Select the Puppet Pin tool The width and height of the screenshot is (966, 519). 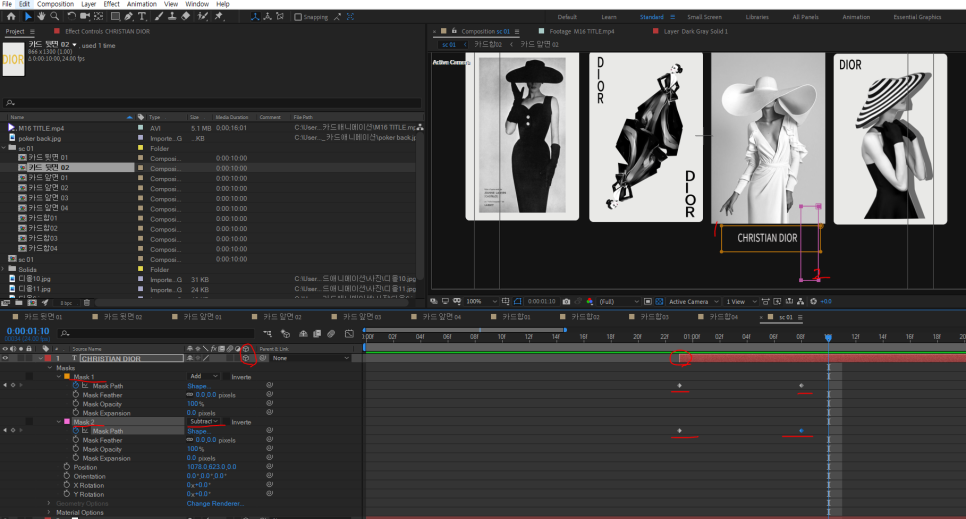click(x=219, y=17)
